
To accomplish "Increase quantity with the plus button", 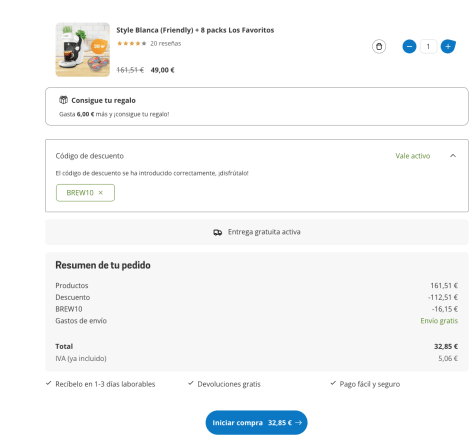I will click(x=448, y=46).
